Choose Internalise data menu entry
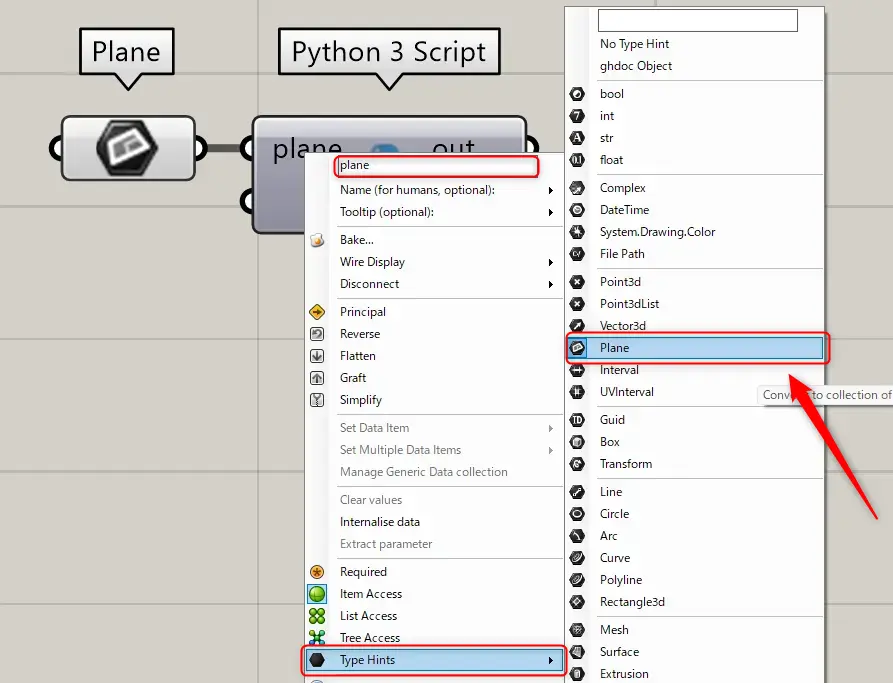 (x=379, y=522)
